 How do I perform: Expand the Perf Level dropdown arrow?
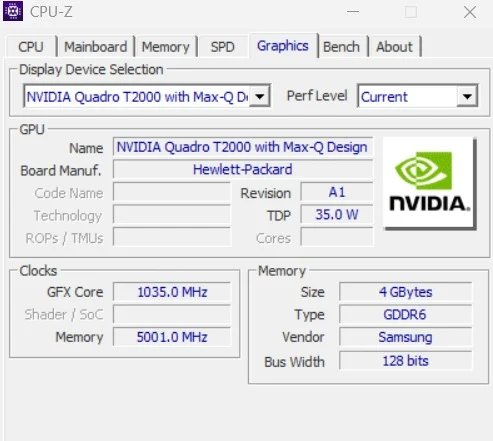pyautogui.click(x=467, y=97)
